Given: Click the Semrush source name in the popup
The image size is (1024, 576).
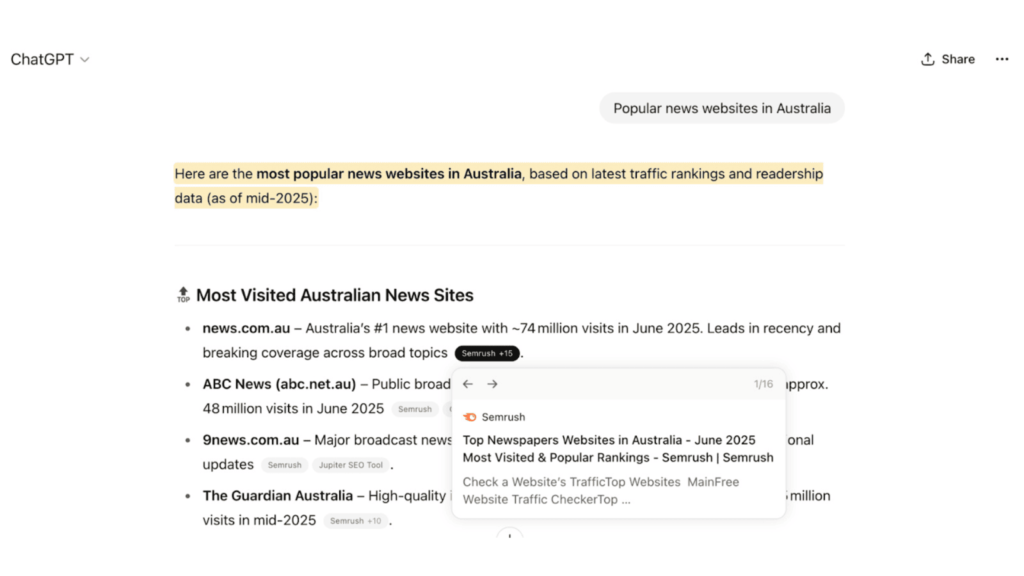Looking at the screenshot, I should (x=503, y=417).
